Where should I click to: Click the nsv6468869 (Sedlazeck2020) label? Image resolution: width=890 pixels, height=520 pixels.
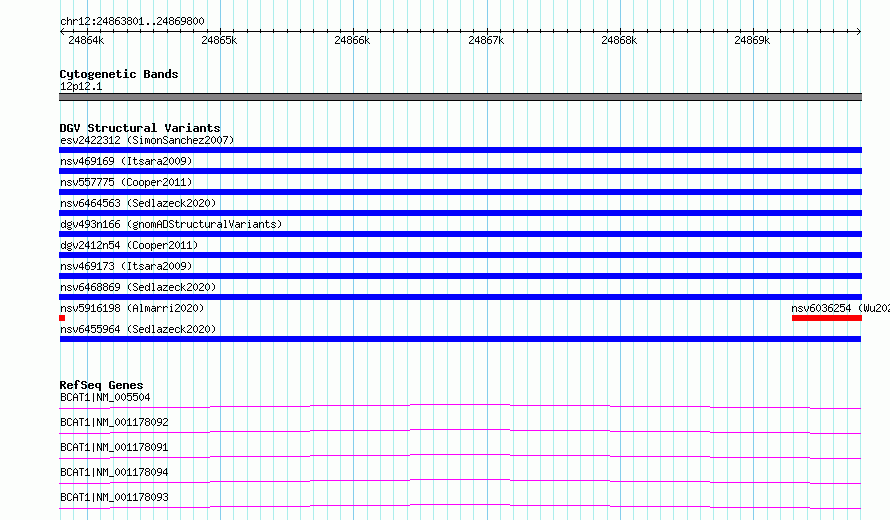coord(138,287)
